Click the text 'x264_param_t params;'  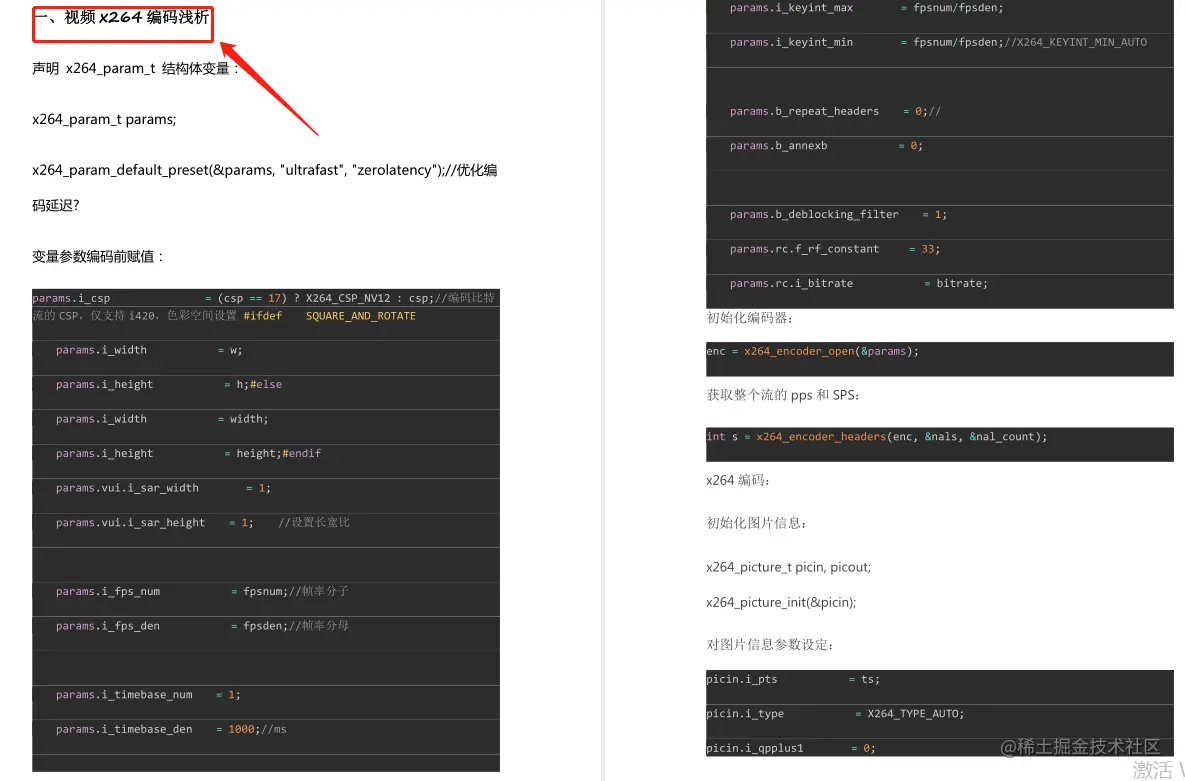[x=104, y=119]
